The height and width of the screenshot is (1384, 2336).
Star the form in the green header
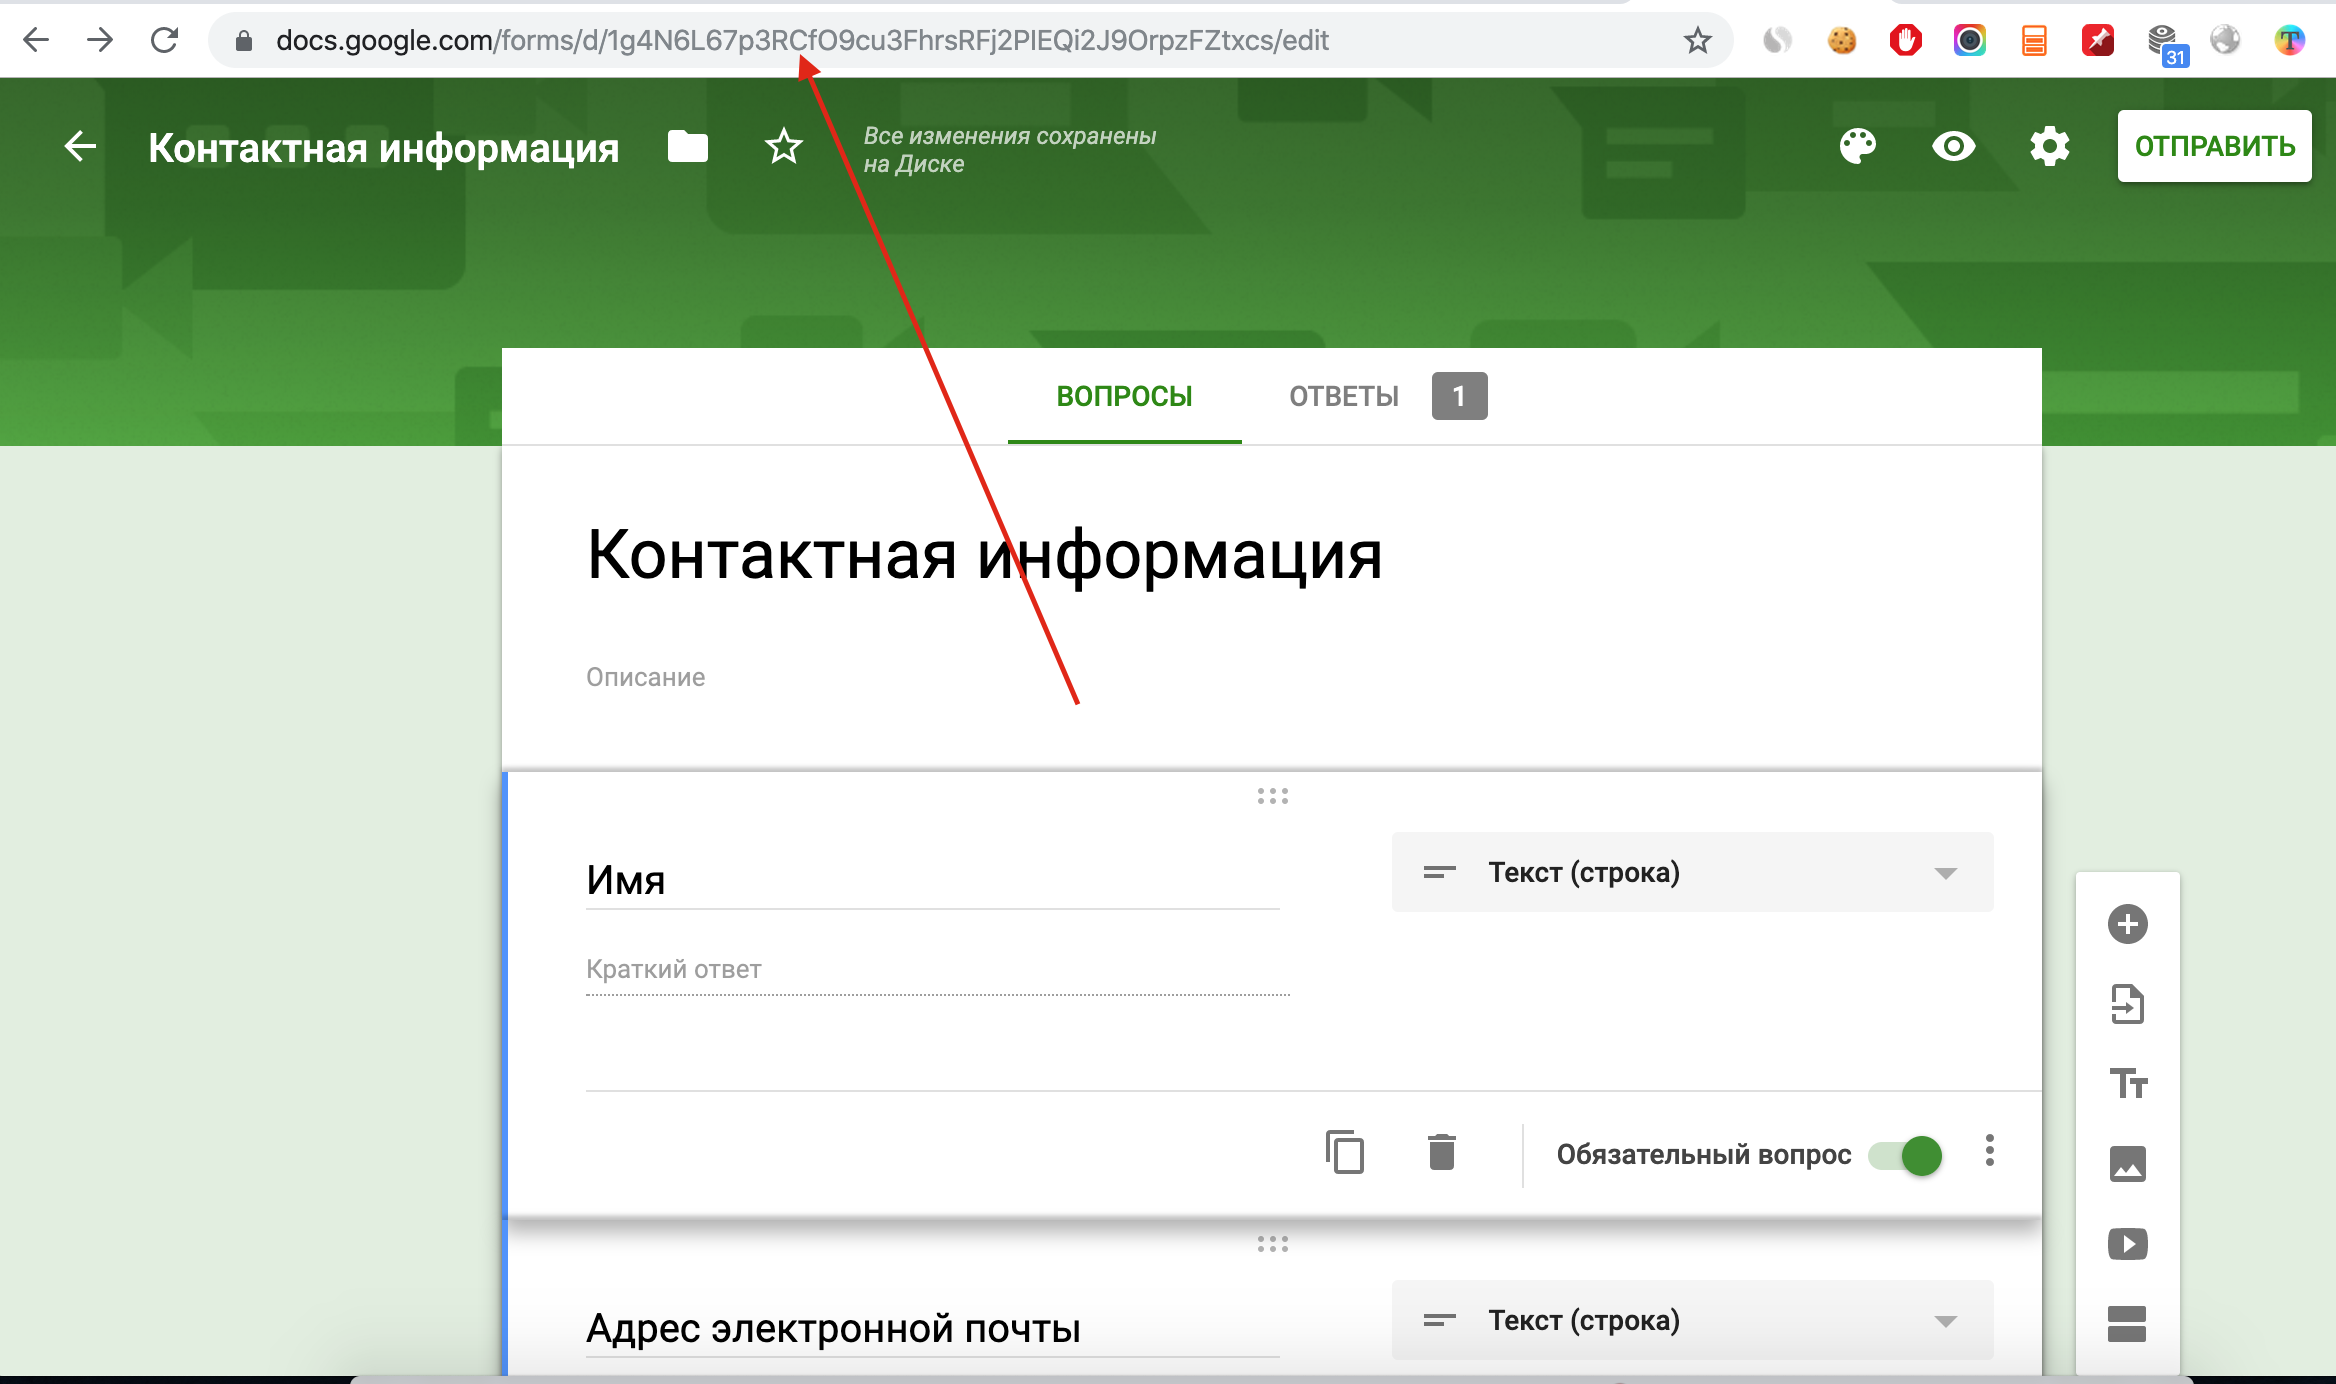click(x=784, y=146)
